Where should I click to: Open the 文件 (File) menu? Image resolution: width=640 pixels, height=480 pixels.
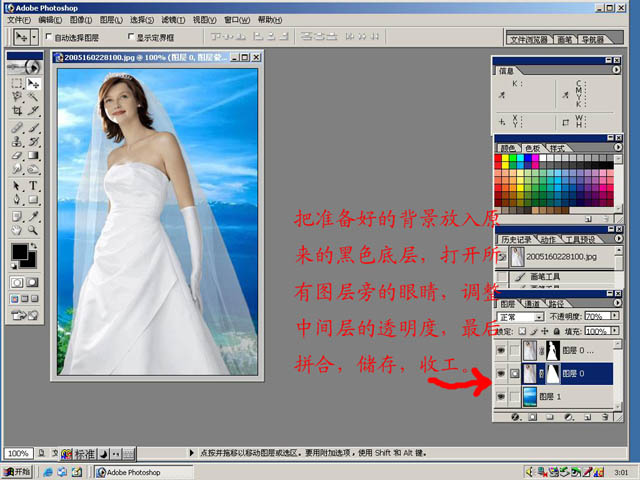19,20
